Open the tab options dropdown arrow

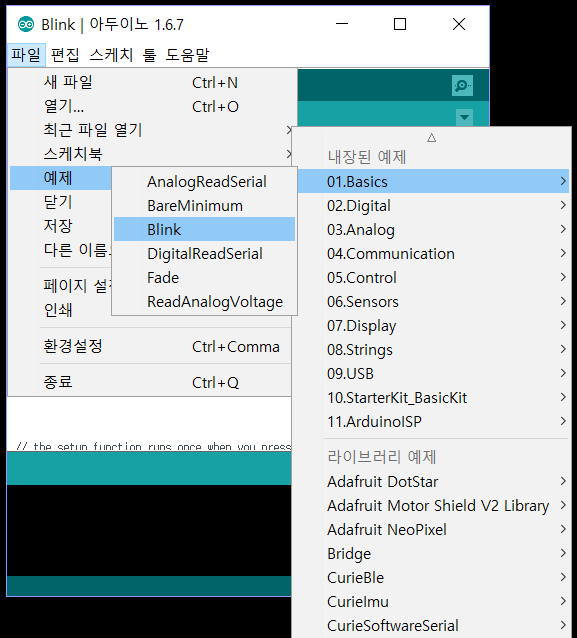tap(464, 118)
